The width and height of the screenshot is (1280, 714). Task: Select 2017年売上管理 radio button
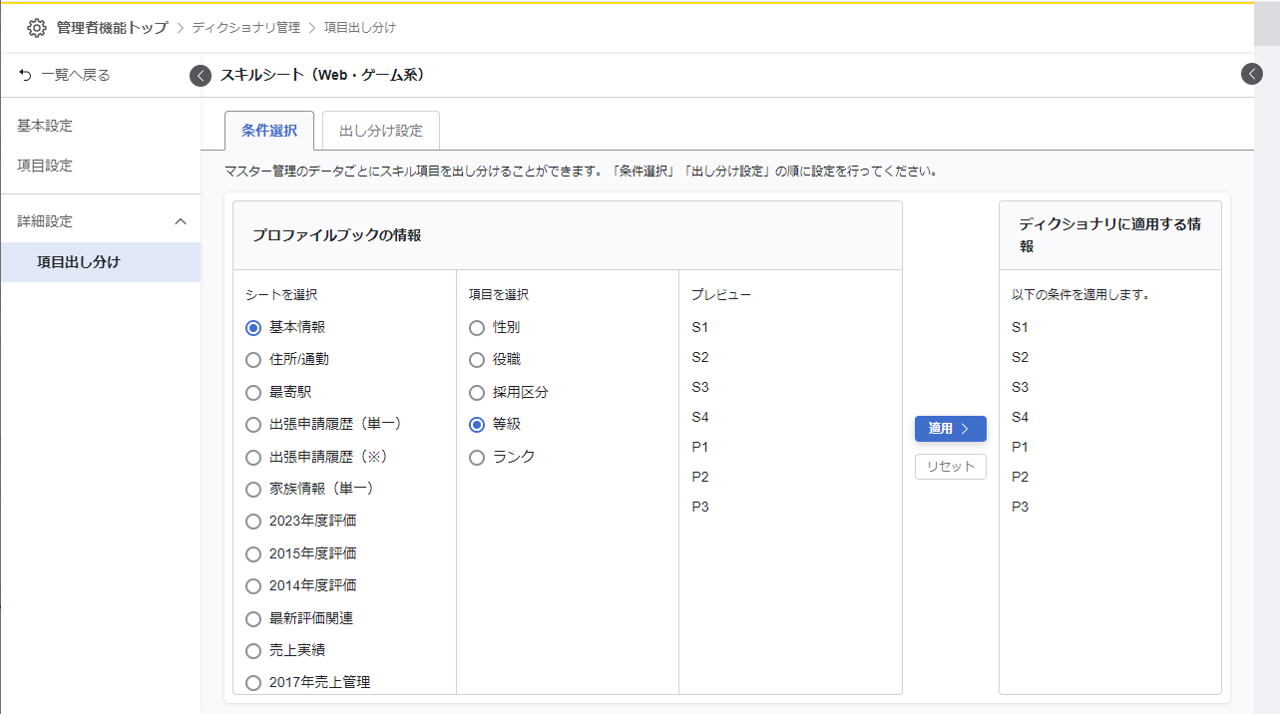tap(253, 683)
